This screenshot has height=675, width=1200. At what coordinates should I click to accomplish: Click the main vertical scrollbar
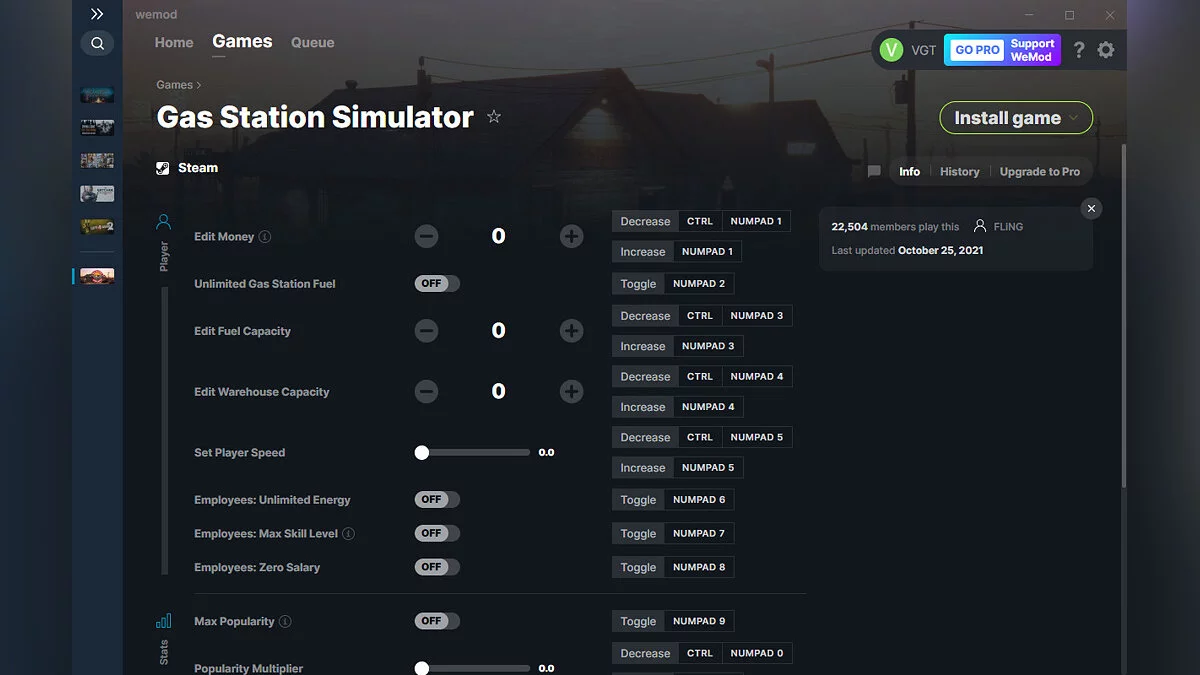1123,315
